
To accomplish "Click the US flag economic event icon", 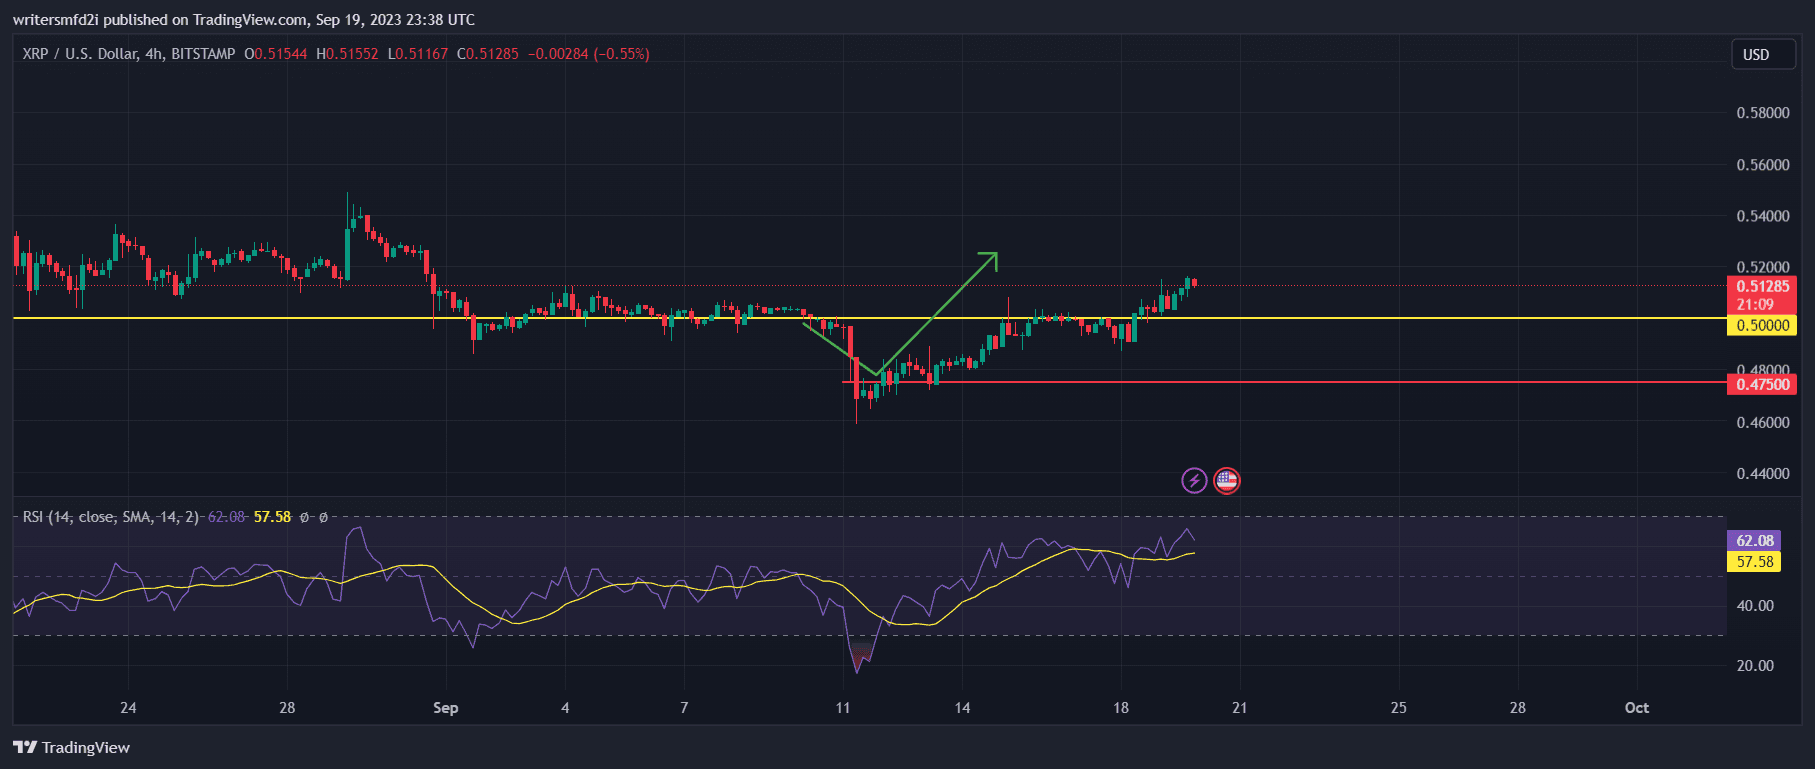I will click(x=1227, y=481).
